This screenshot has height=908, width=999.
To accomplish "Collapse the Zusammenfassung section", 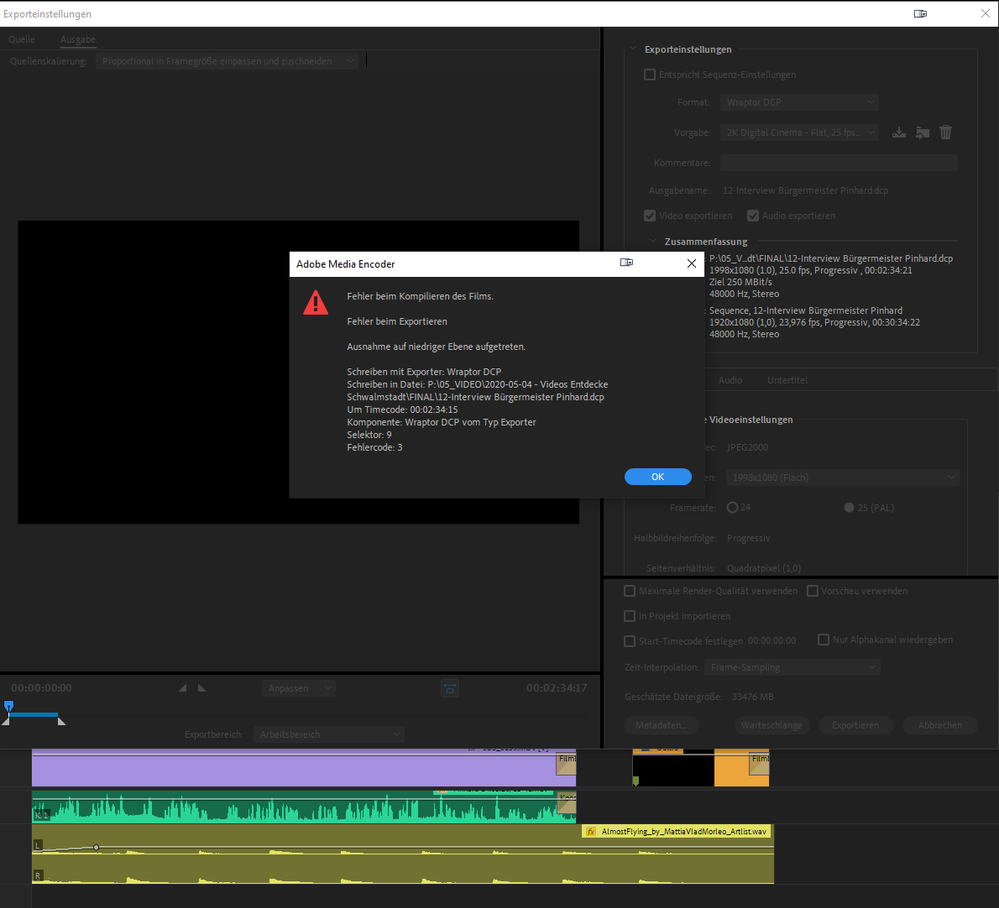I will coord(652,241).
